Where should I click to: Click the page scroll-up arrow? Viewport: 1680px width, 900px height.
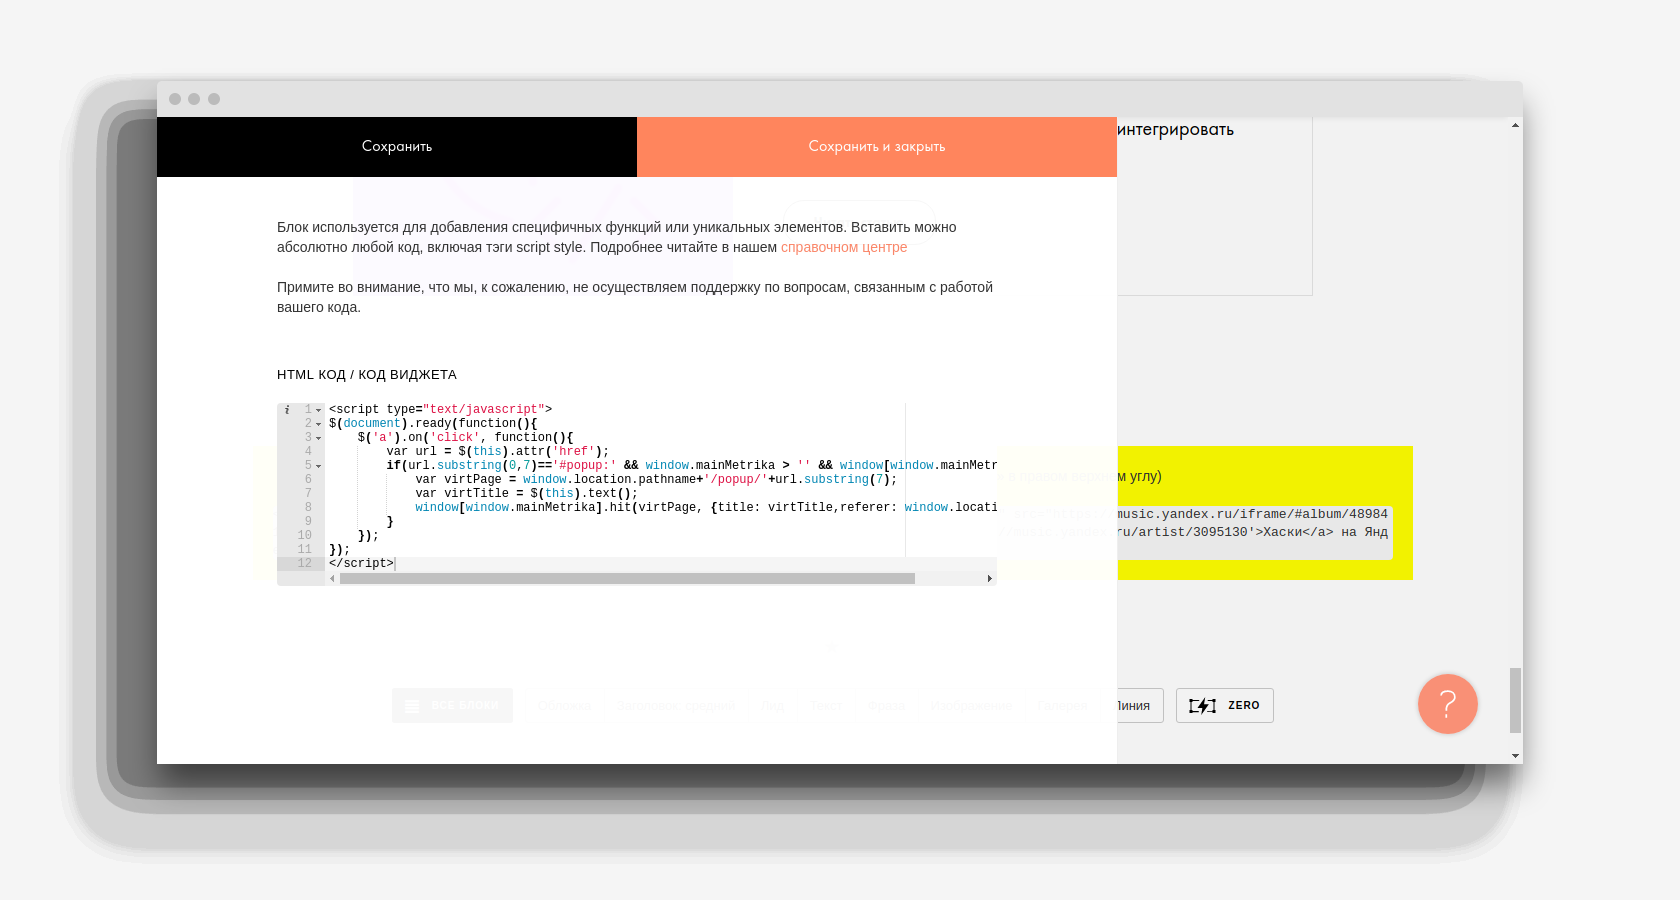point(1516,125)
